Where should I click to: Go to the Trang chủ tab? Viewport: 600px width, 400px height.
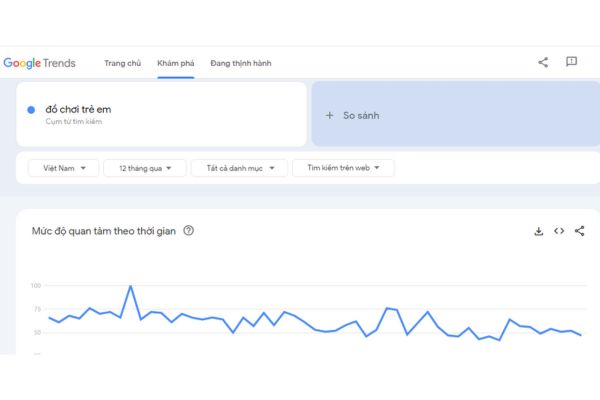point(121,63)
